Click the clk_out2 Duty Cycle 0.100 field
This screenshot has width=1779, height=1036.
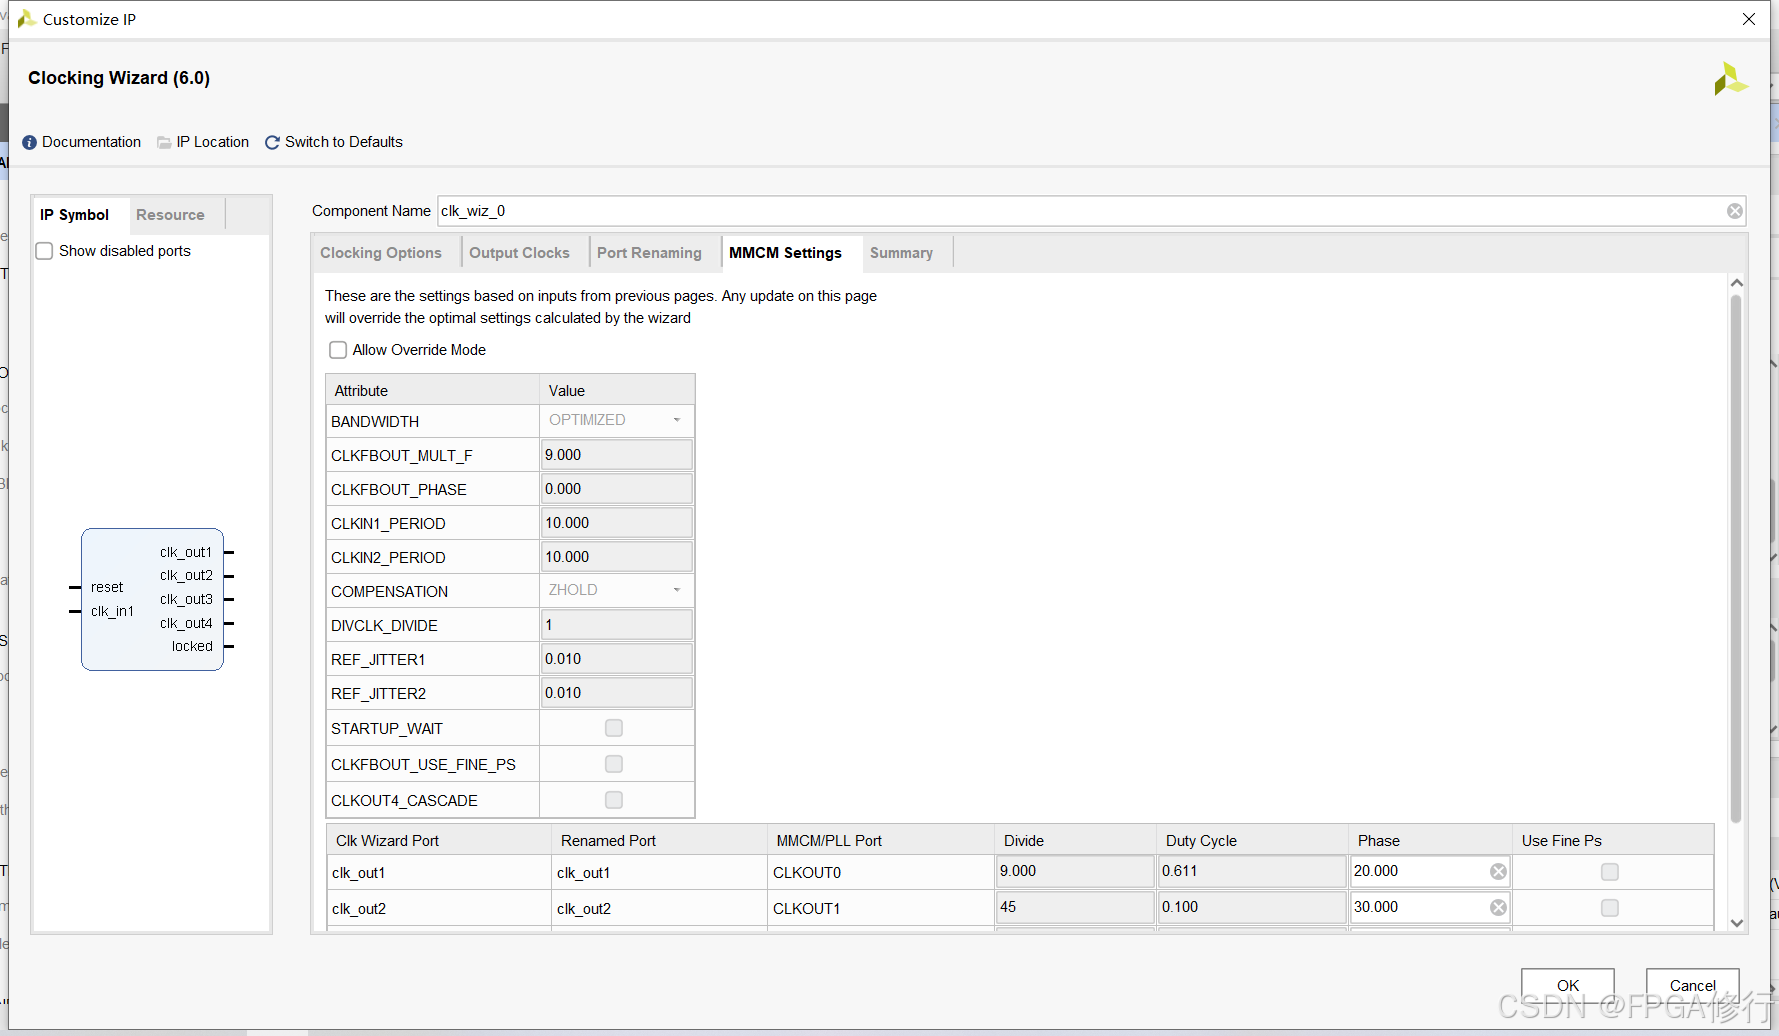point(1252,907)
